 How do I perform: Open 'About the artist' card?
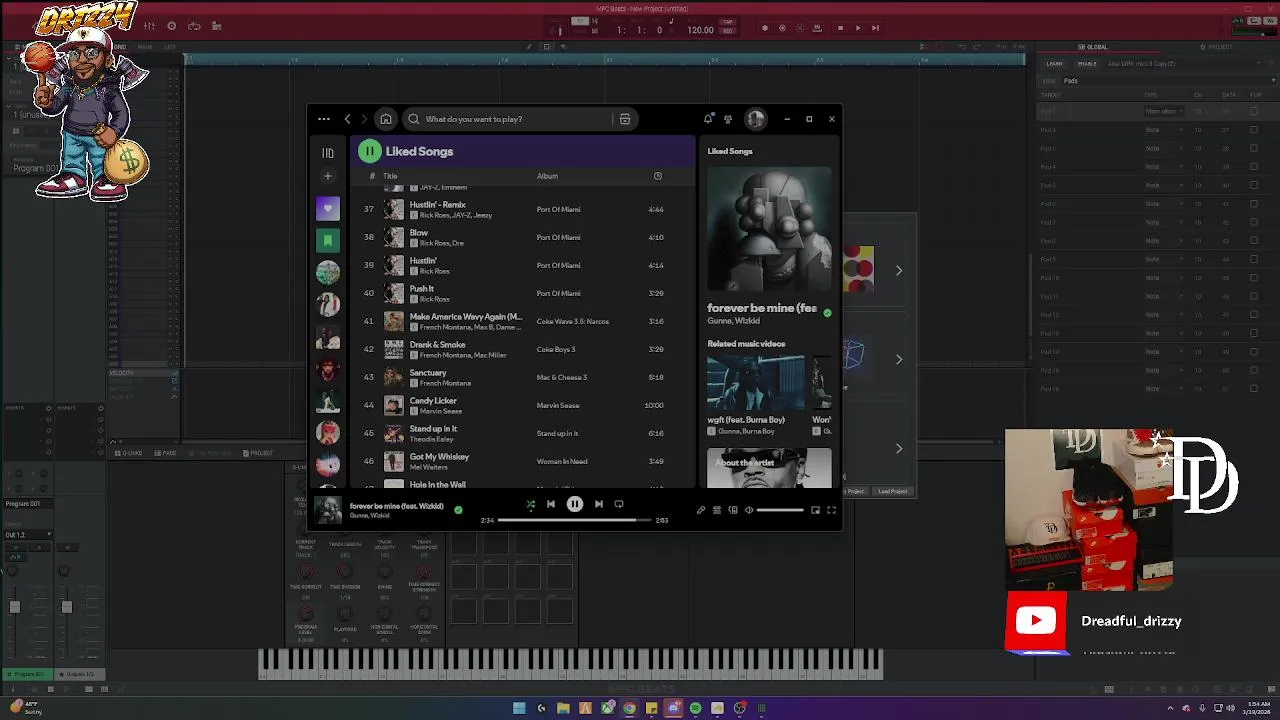[769, 468]
